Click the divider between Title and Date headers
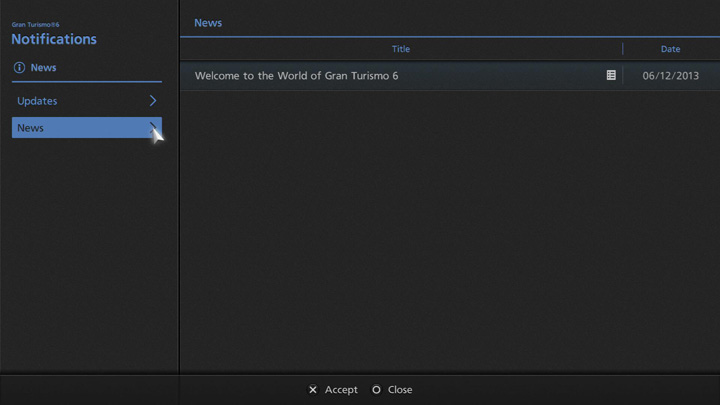This screenshot has height=405, width=720. [x=622, y=49]
